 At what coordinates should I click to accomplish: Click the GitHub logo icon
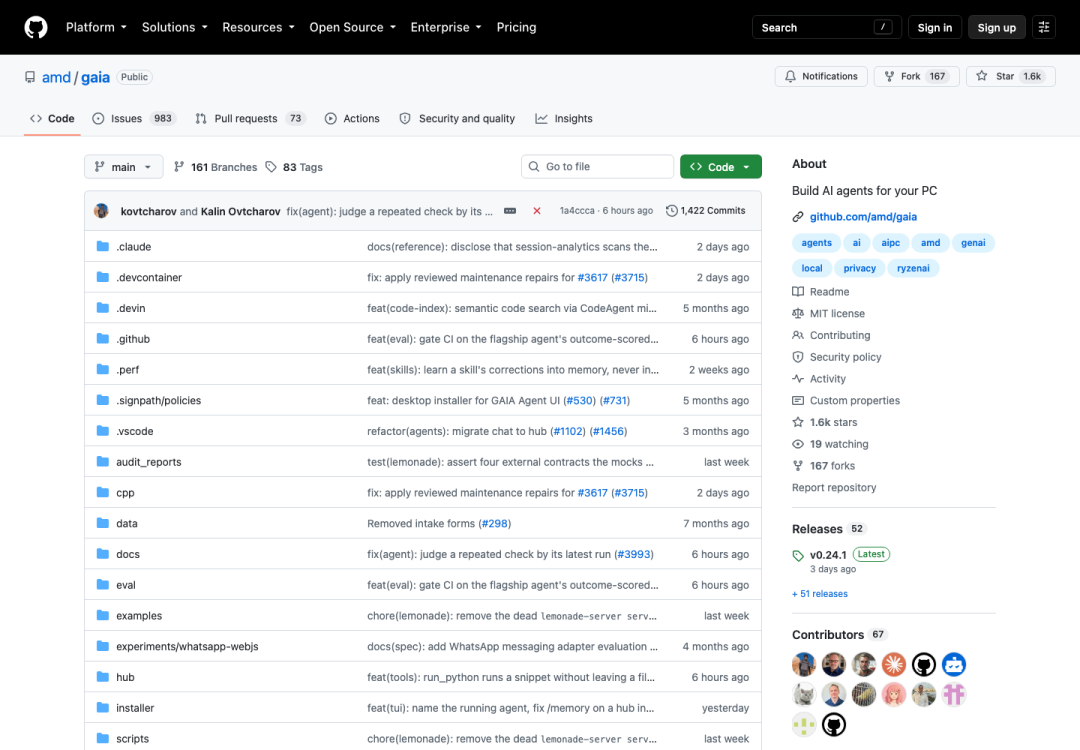pos(36,28)
